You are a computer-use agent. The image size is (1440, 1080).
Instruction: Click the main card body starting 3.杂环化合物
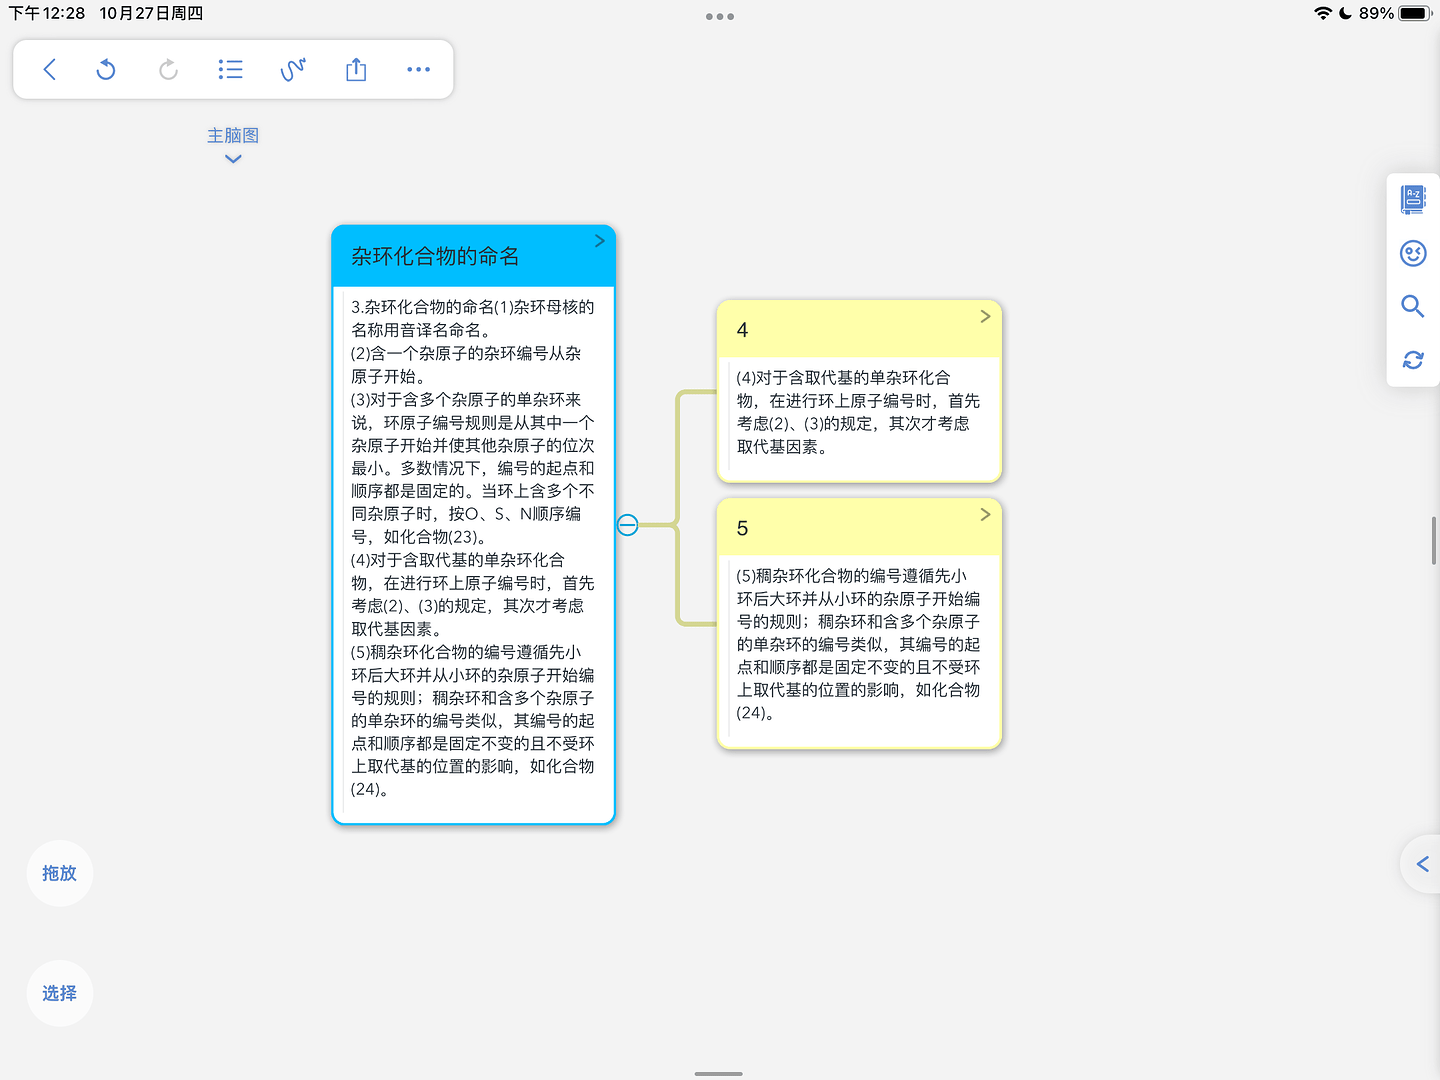[473, 548]
